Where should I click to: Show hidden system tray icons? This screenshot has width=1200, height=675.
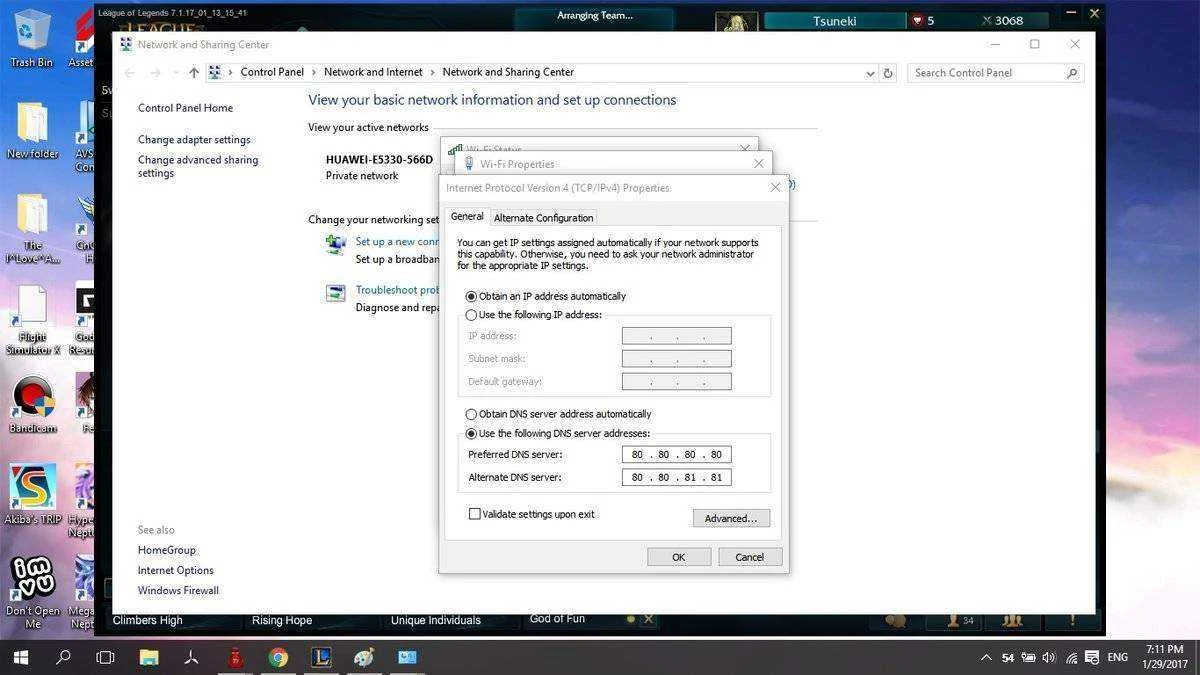986,657
